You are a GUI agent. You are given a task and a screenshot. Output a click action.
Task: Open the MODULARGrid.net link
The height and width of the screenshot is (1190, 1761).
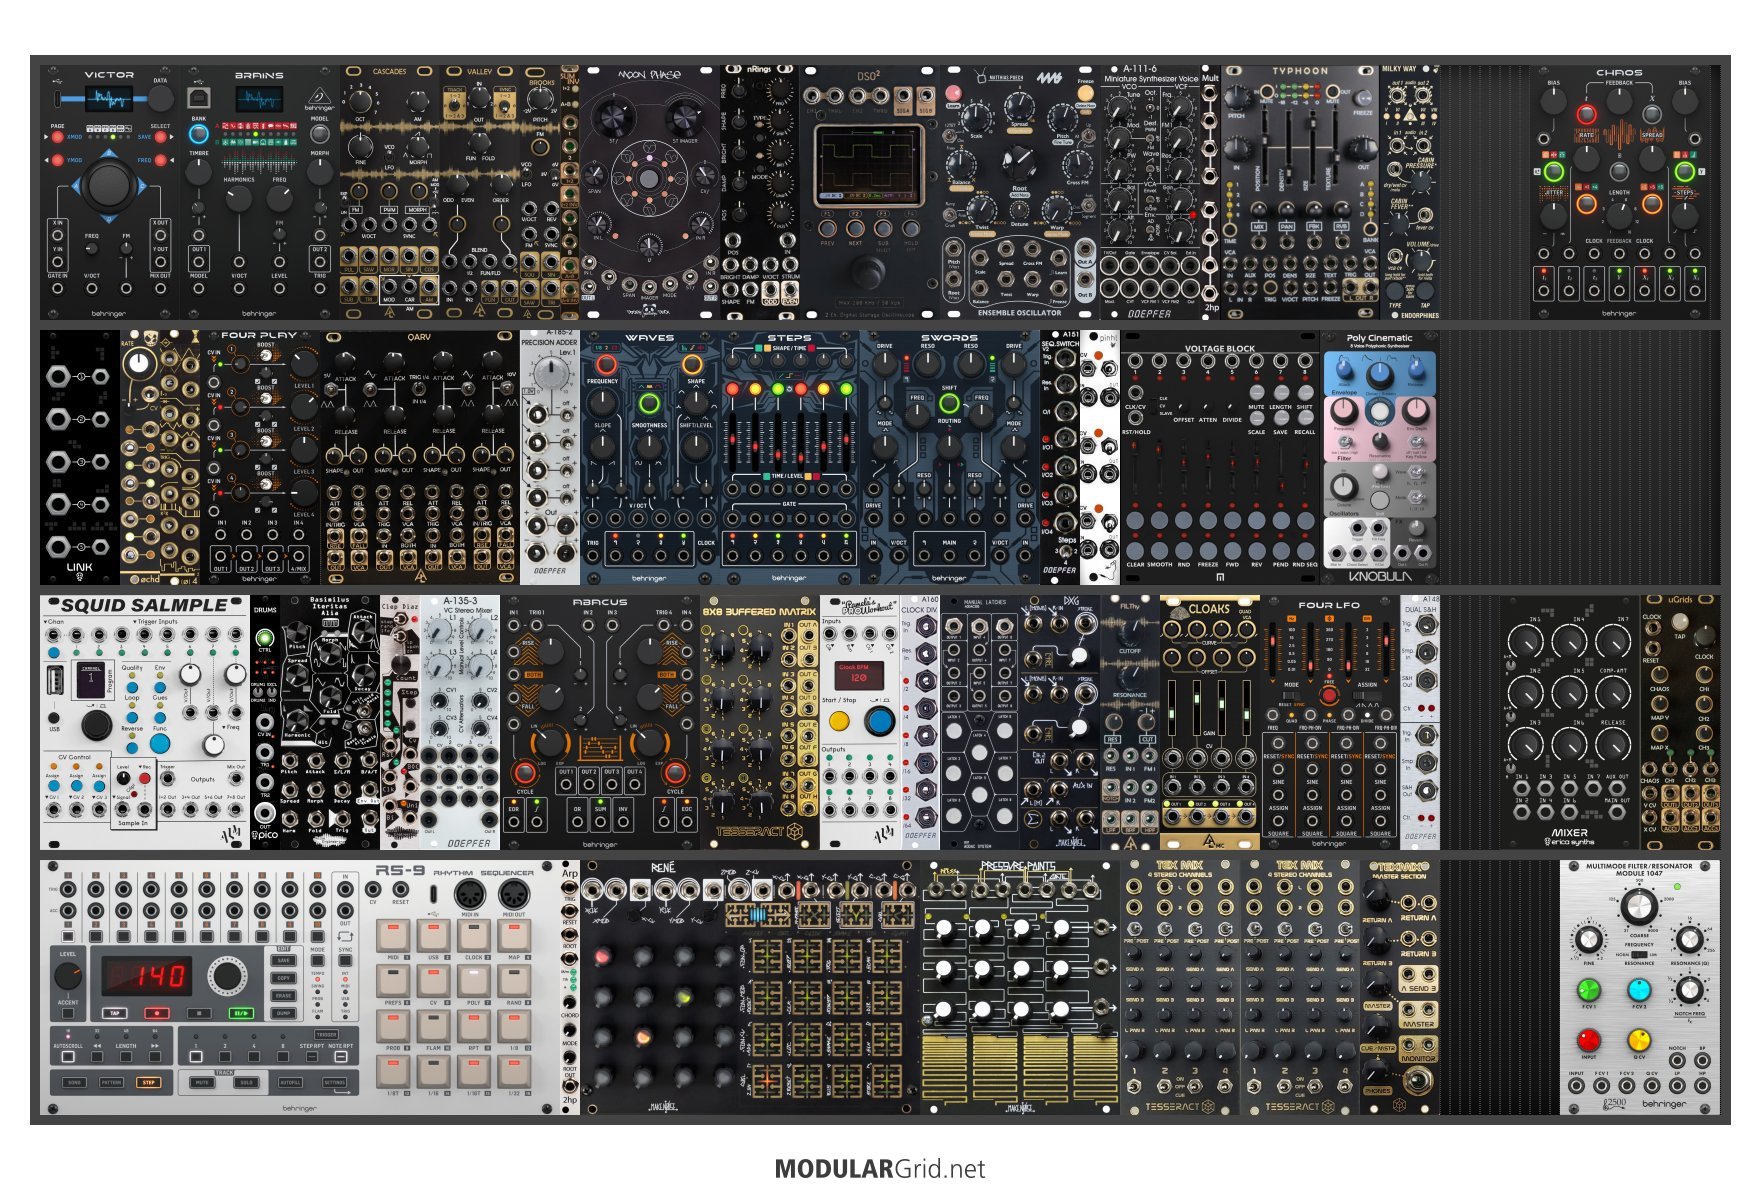tap(880, 1169)
